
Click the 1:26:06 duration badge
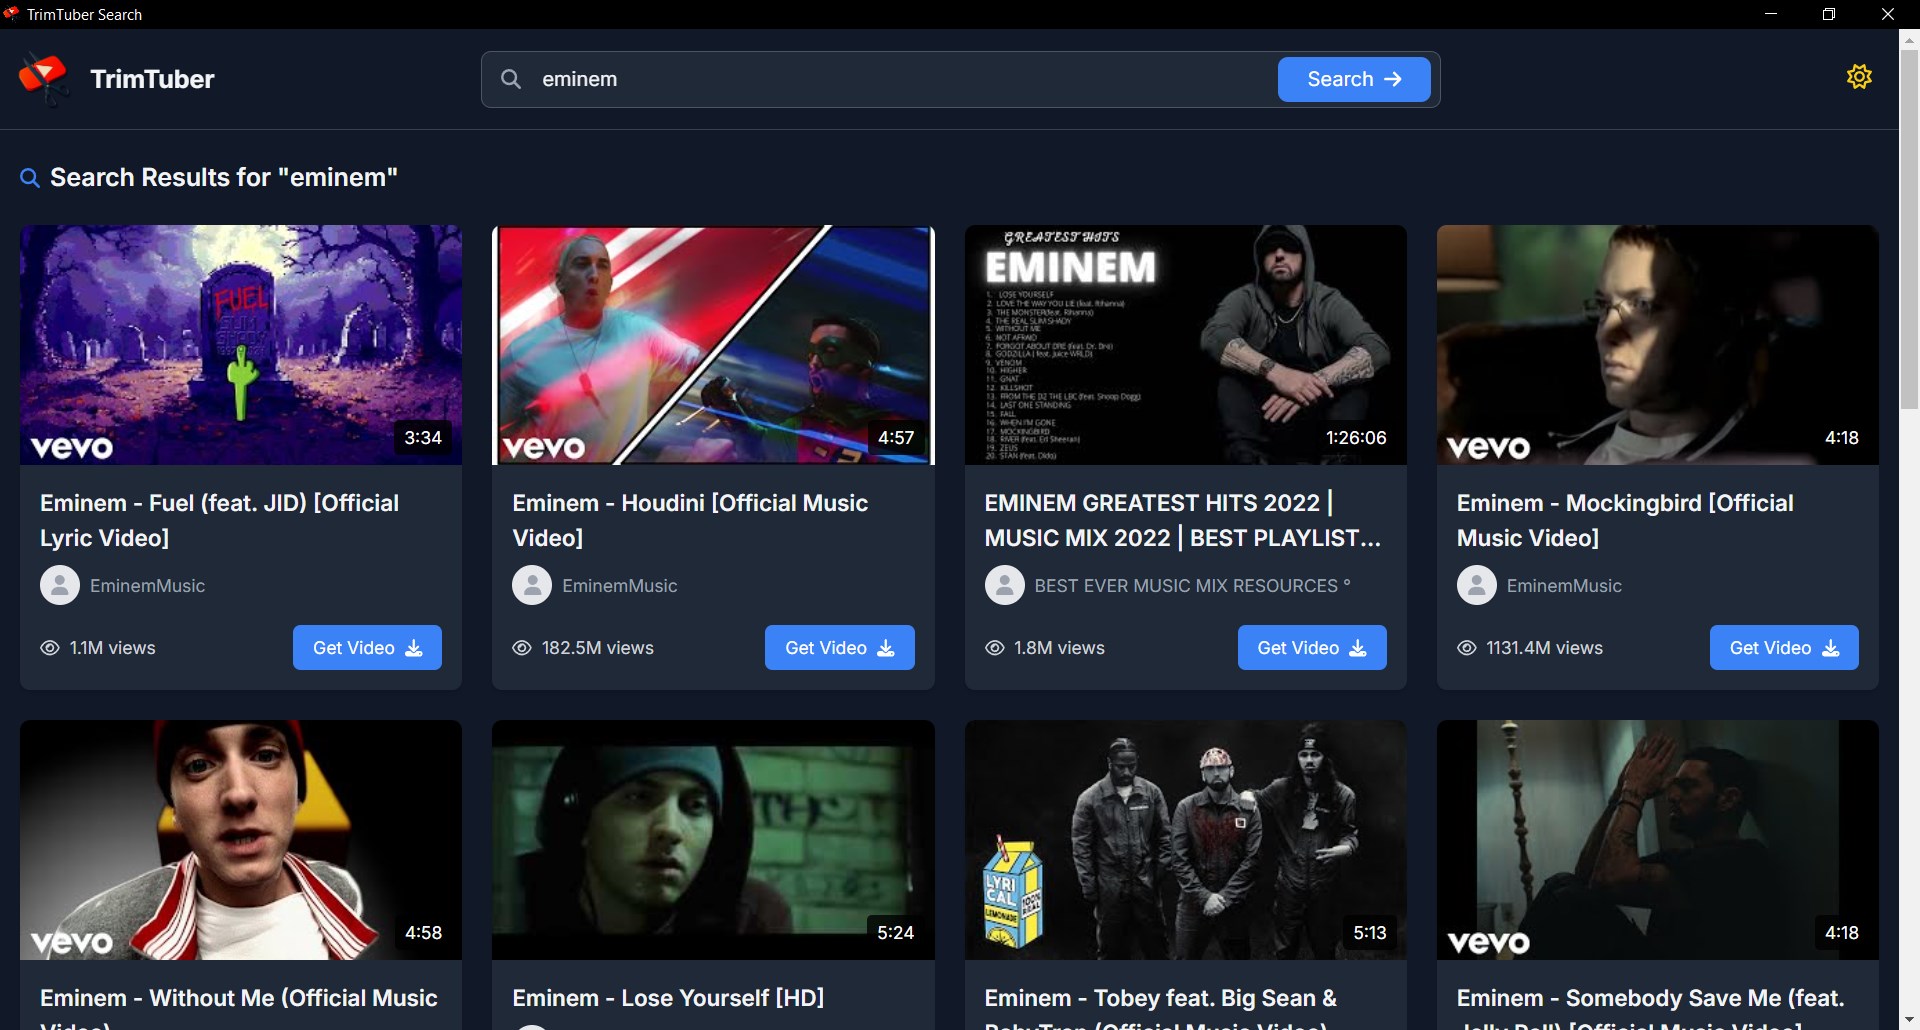(1356, 438)
